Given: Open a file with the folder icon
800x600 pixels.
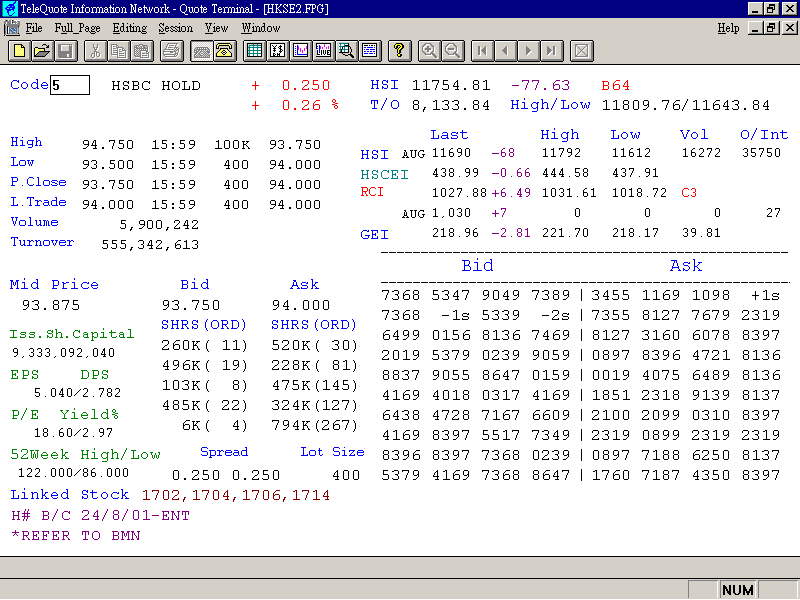Looking at the screenshot, I should point(42,51).
